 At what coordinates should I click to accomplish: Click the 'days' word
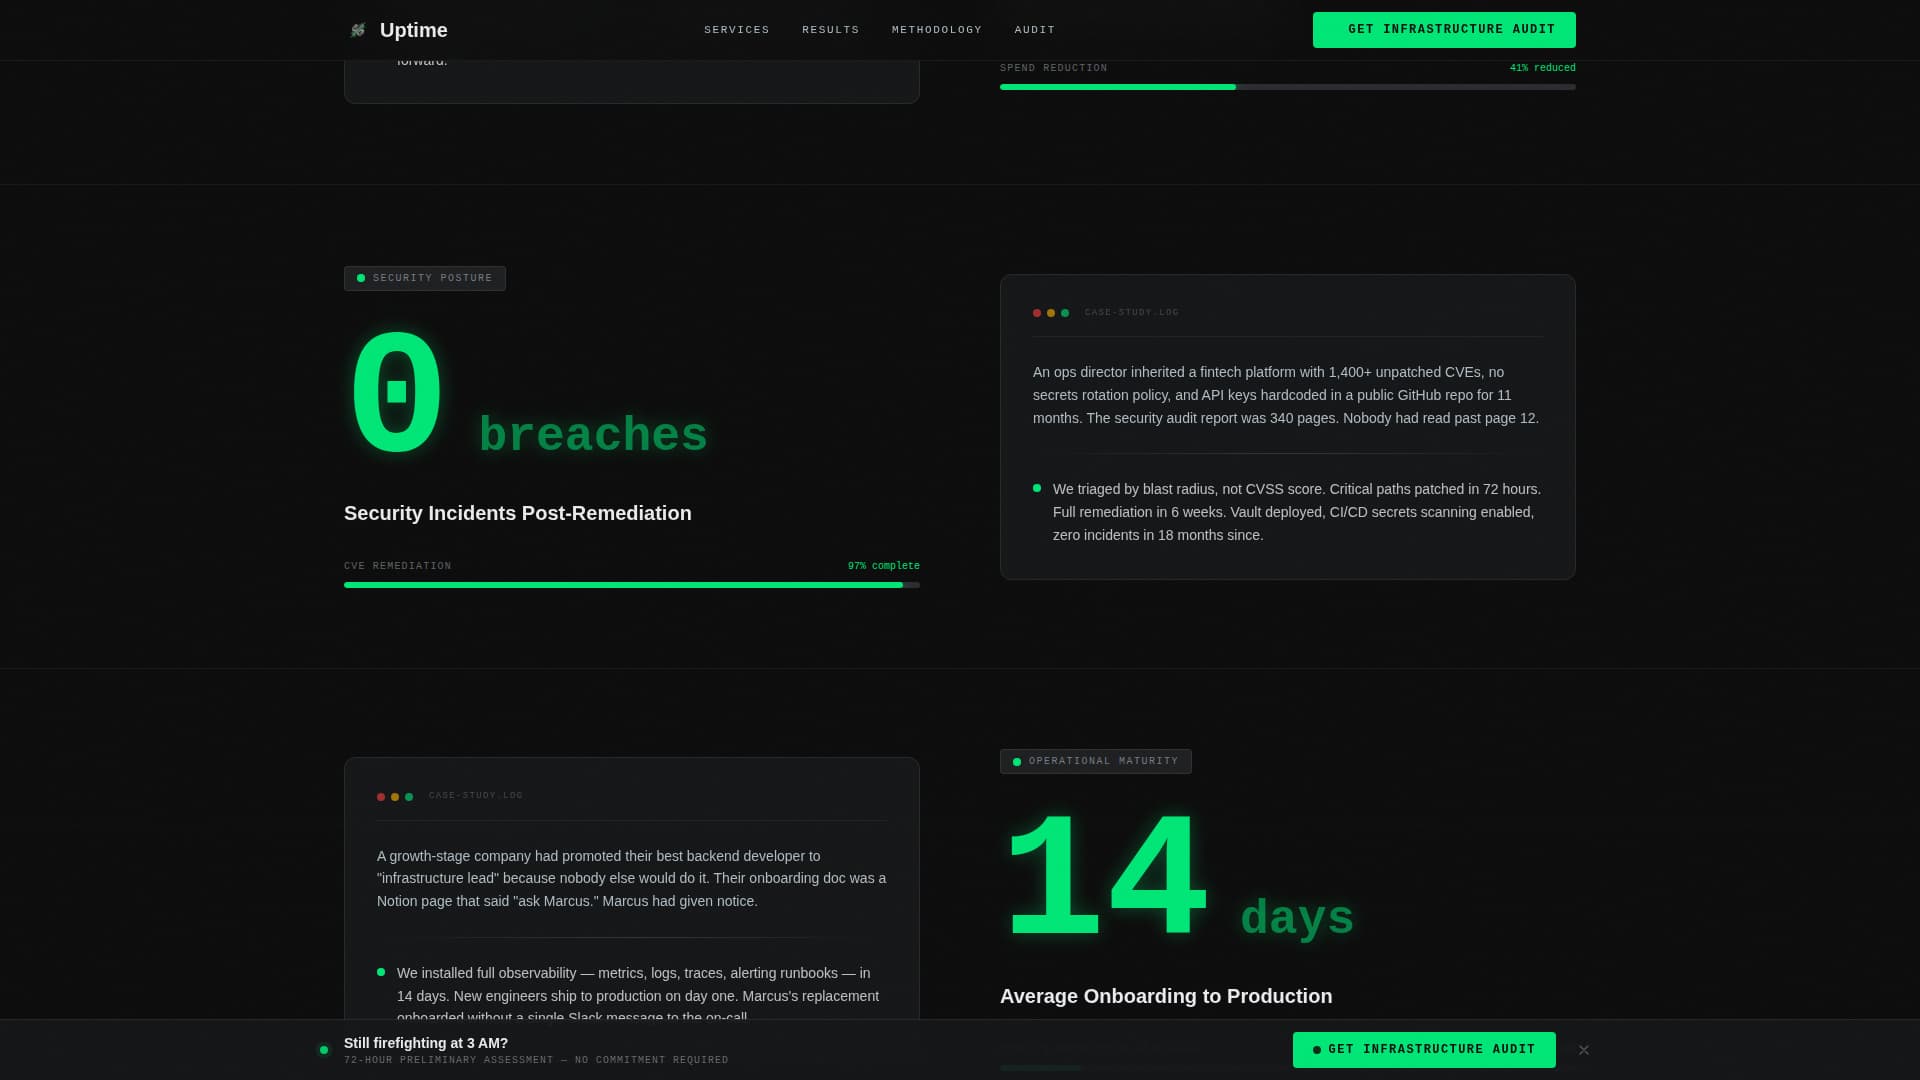[x=1297, y=917]
